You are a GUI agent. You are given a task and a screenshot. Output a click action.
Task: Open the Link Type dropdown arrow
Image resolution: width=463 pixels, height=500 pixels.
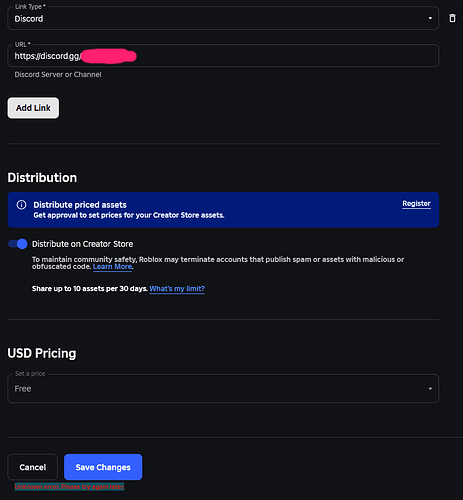(430, 18)
